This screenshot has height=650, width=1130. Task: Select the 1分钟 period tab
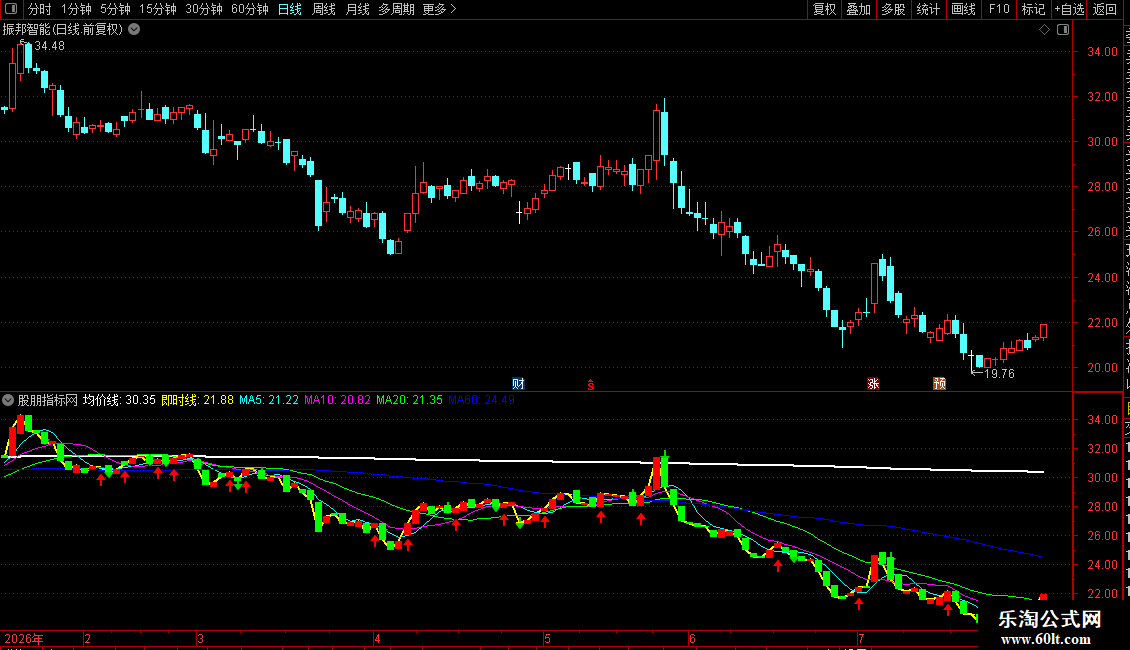point(76,9)
